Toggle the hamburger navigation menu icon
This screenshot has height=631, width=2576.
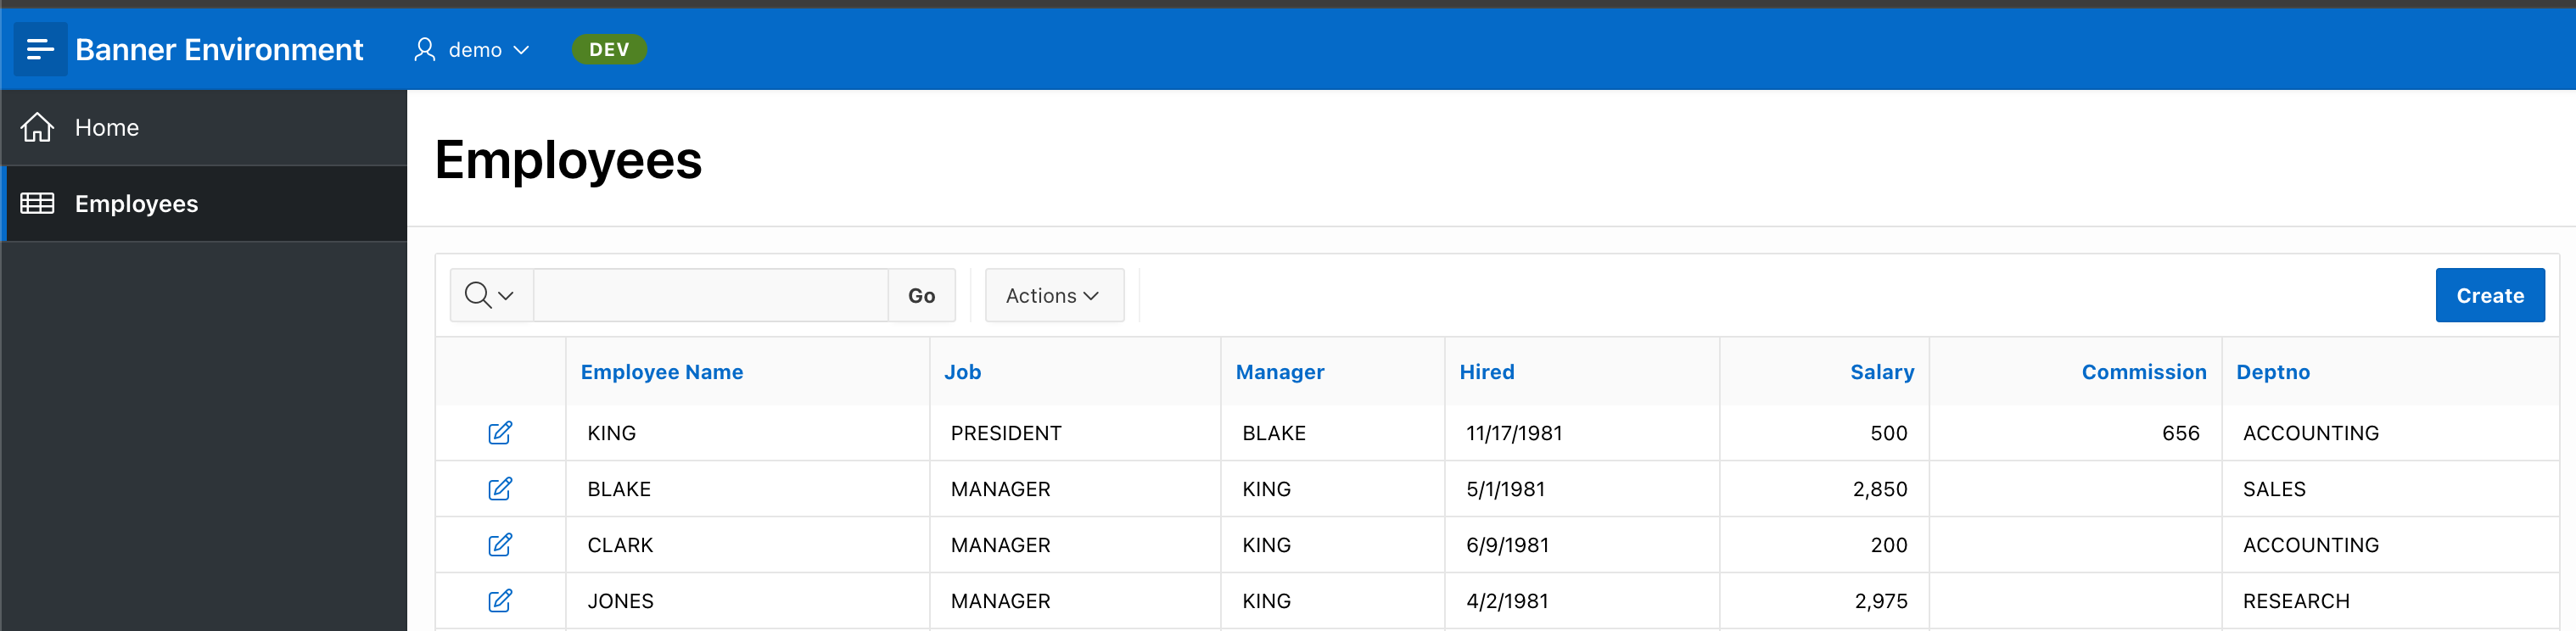[x=40, y=49]
